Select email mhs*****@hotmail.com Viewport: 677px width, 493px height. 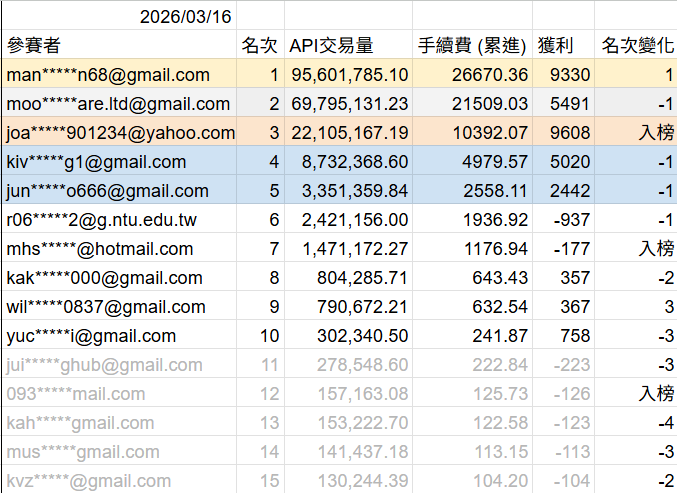coord(100,249)
